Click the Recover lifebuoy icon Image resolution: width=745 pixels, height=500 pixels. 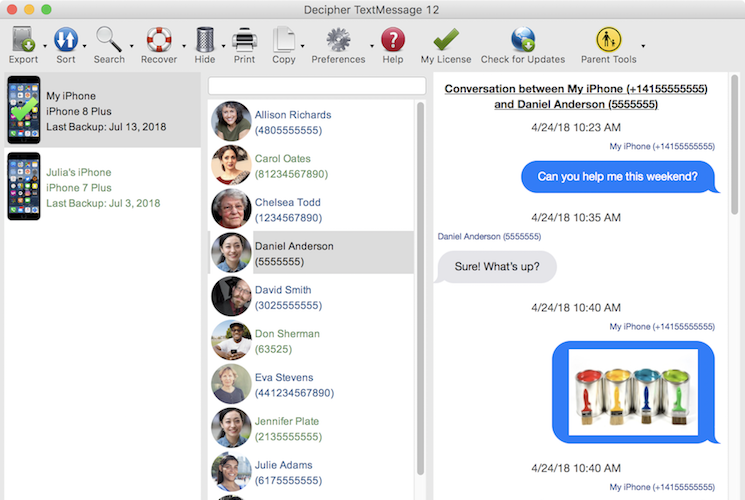pyautogui.click(x=159, y=40)
